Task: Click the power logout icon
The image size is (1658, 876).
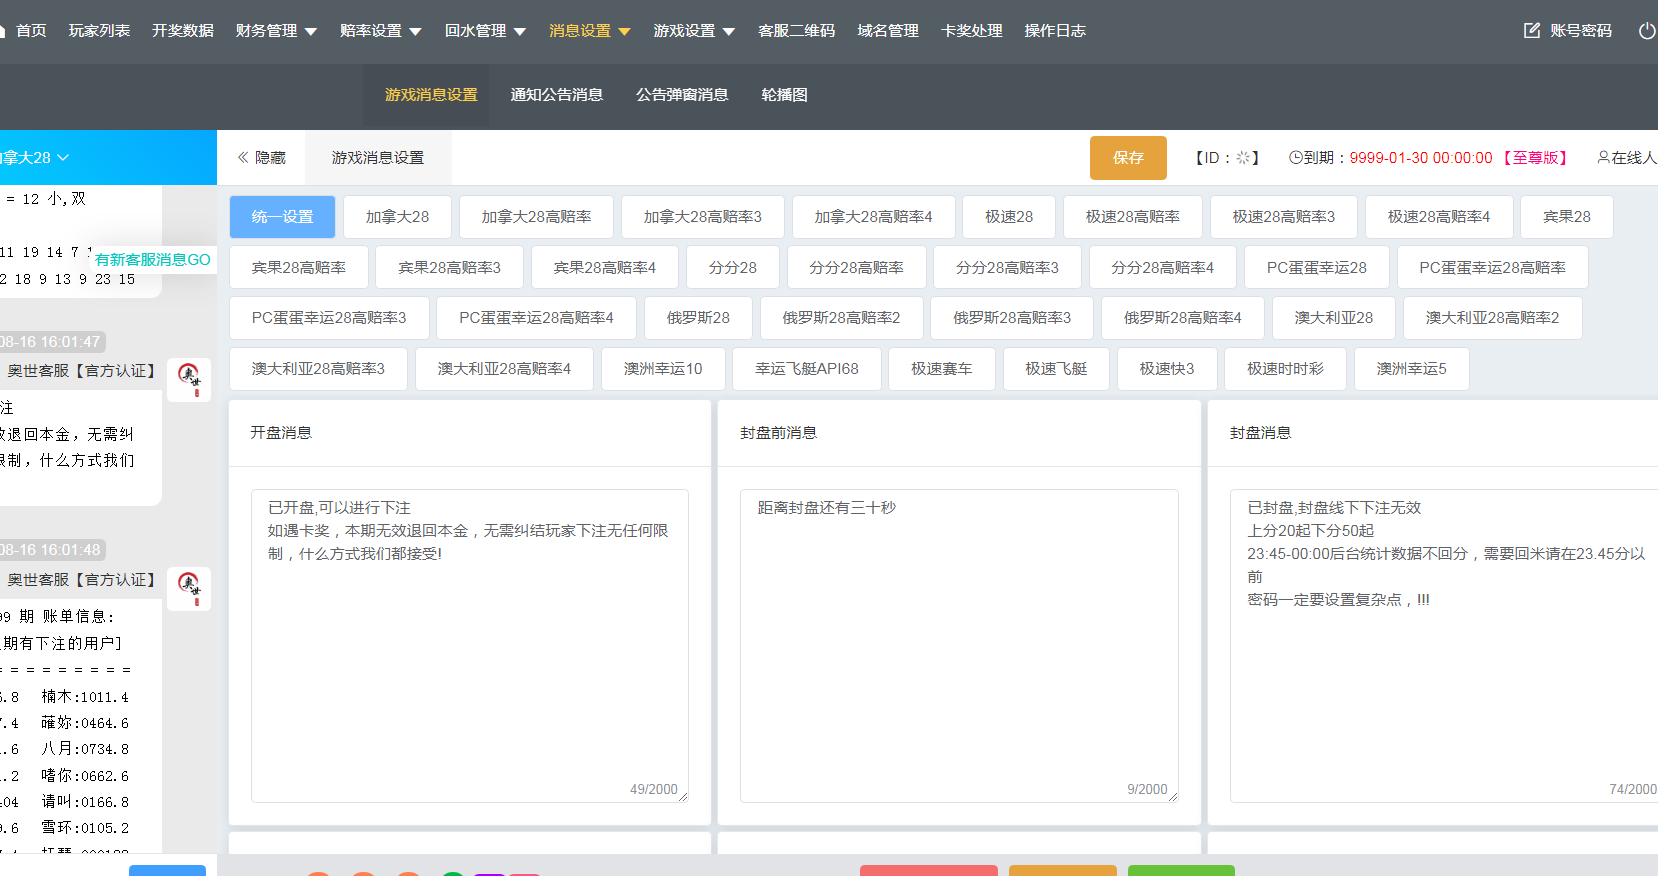Action: (1646, 31)
